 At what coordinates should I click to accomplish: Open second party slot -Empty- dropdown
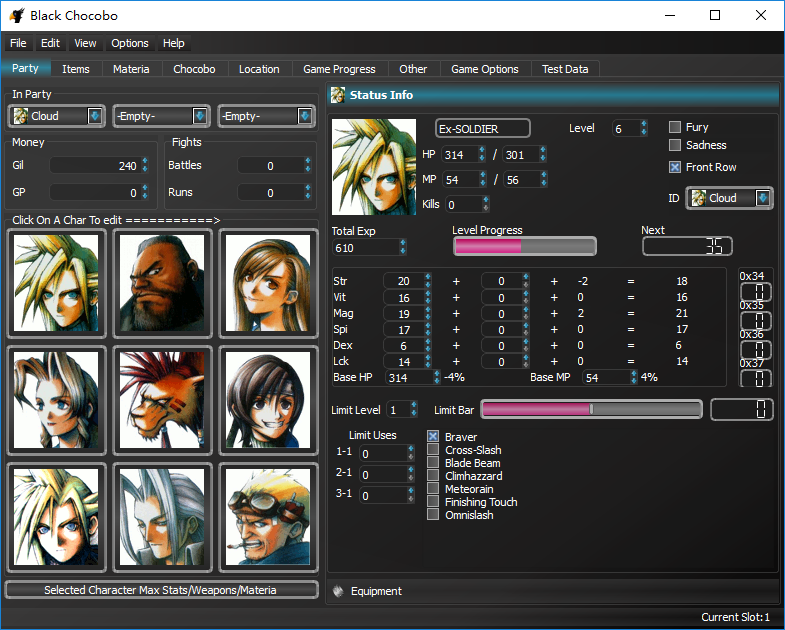click(162, 116)
